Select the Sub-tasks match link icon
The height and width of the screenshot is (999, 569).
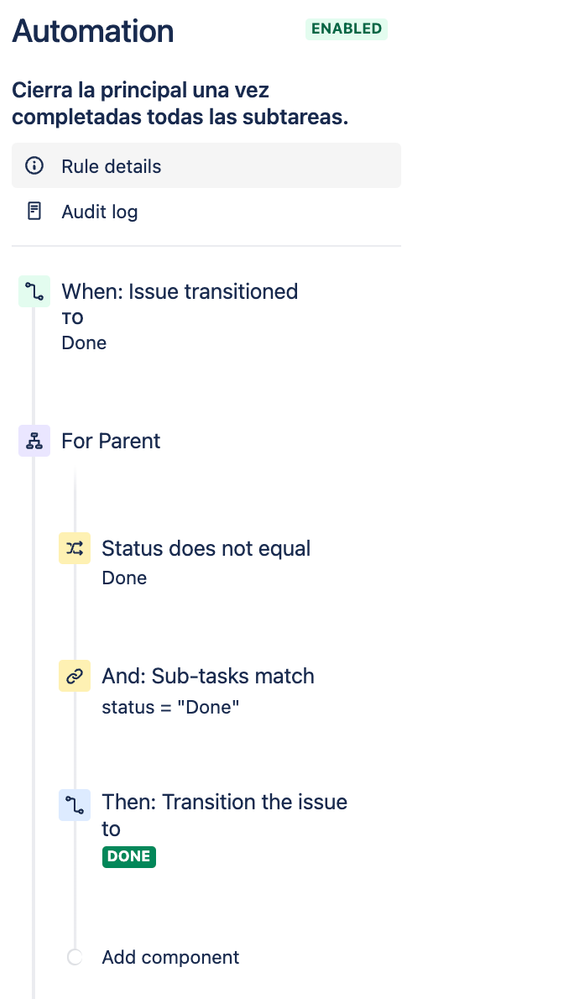(x=75, y=676)
